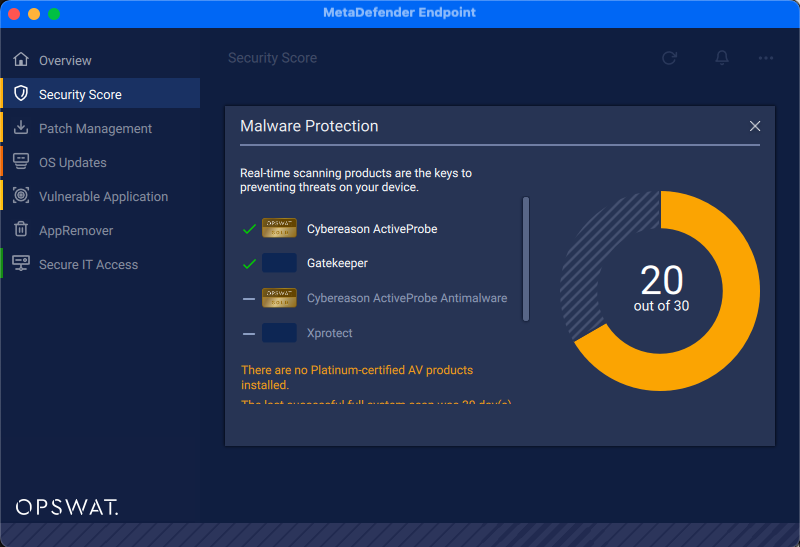800x547 pixels.
Task: Close the Malware Protection panel
Action: pos(755,126)
